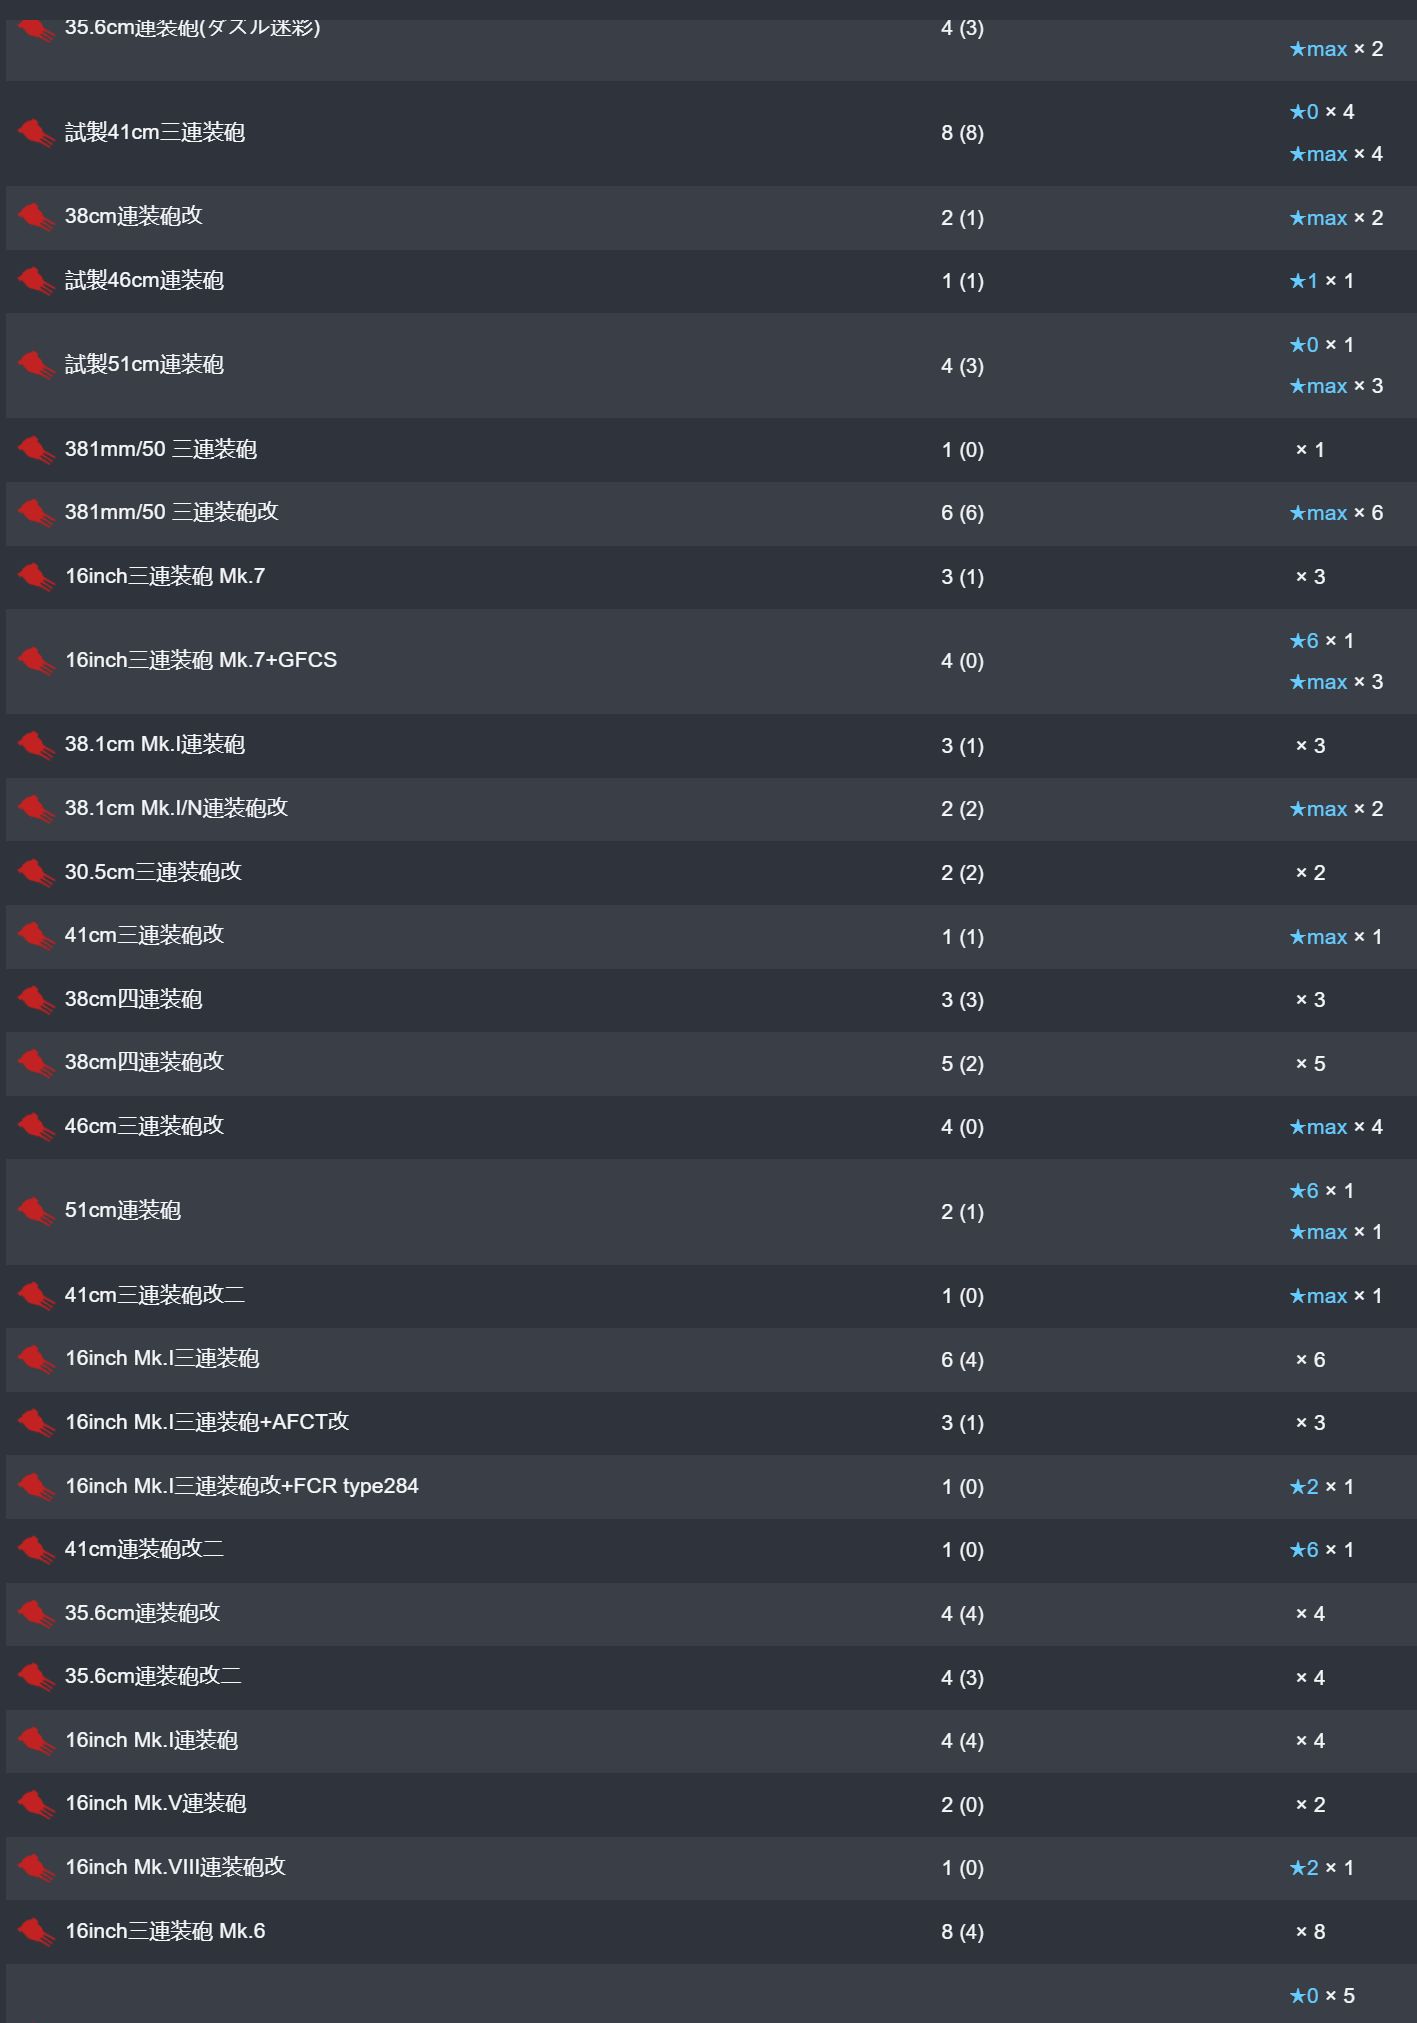Click the ★max × 6 improvement label
This screenshot has width=1417, height=2023.
pos(1336,513)
